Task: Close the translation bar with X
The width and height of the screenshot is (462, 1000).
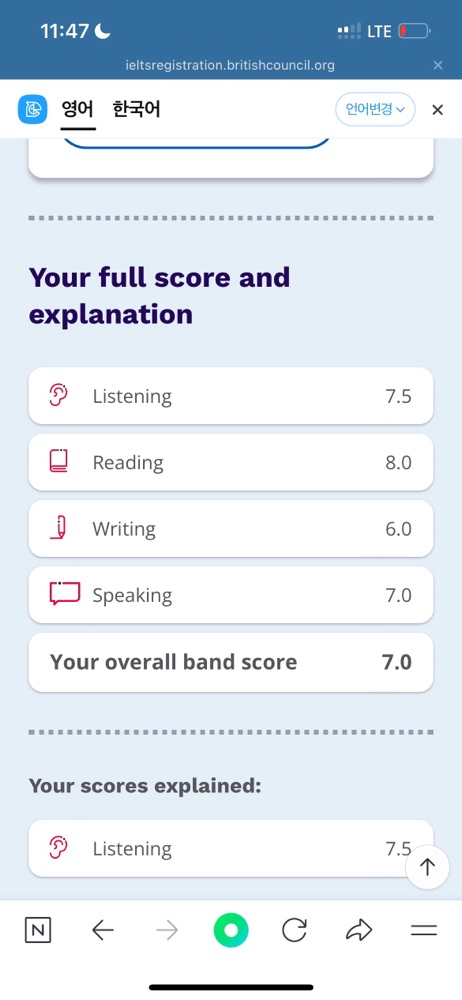Action: tap(437, 110)
